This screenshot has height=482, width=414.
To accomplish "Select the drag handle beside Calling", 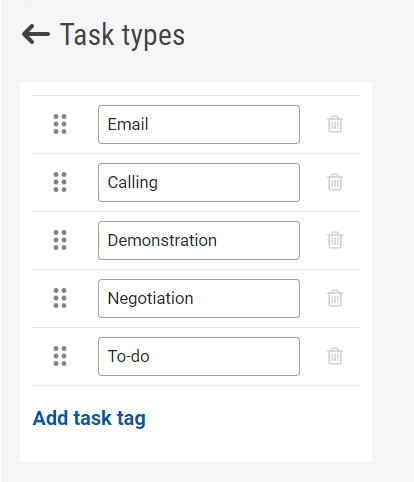I will [60, 182].
